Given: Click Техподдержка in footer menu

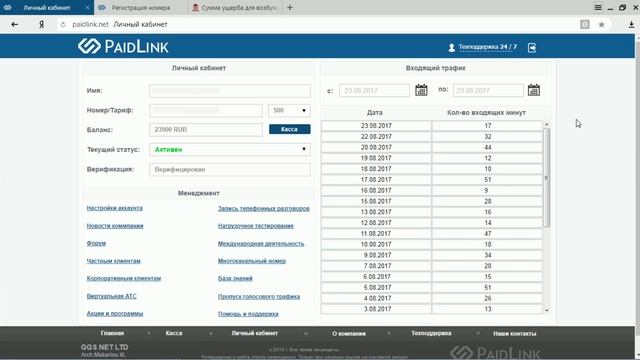Looking at the screenshot, I should pyautogui.click(x=431, y=333).
